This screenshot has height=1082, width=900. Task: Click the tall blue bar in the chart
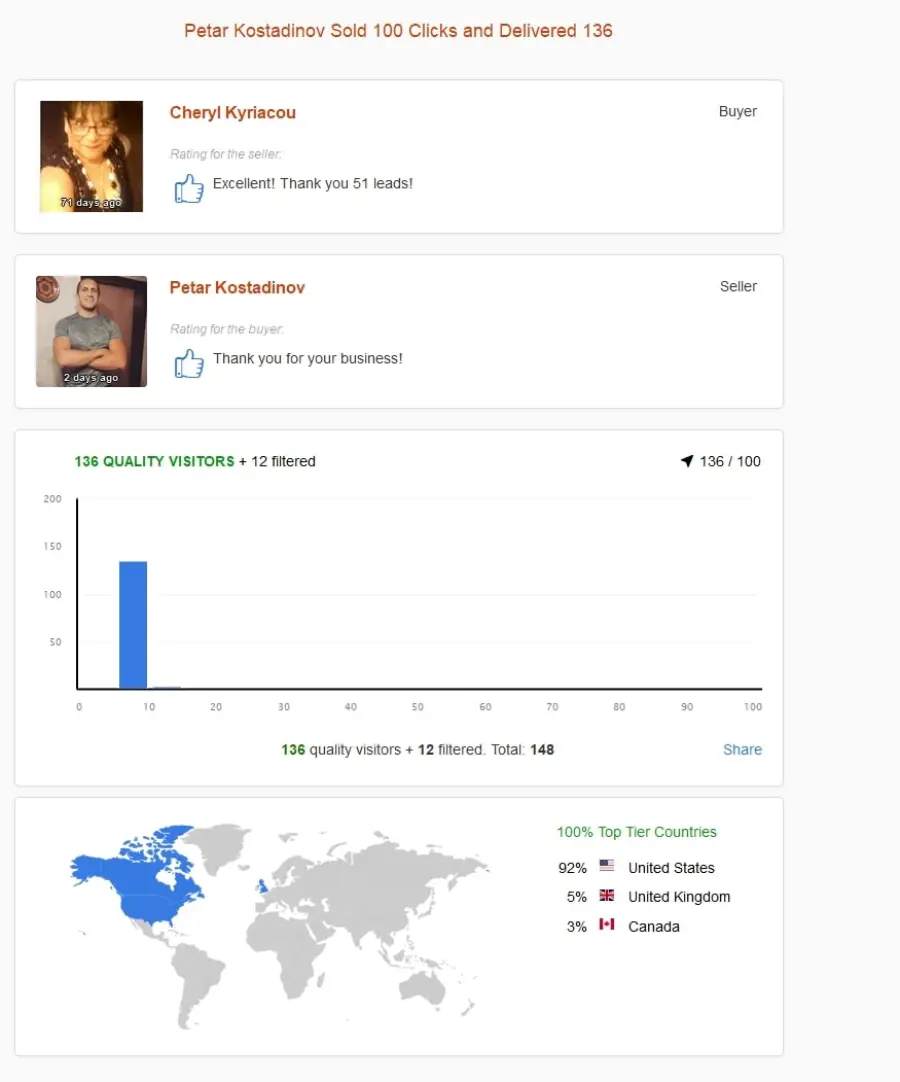click(133, 624)
